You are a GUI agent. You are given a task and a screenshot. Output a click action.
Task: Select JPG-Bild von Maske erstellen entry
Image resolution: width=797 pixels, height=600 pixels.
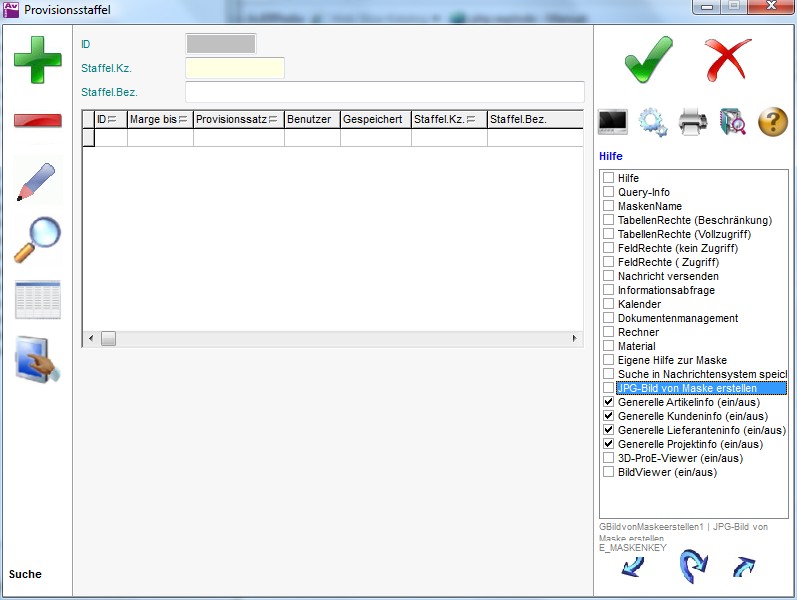(687, 388)
